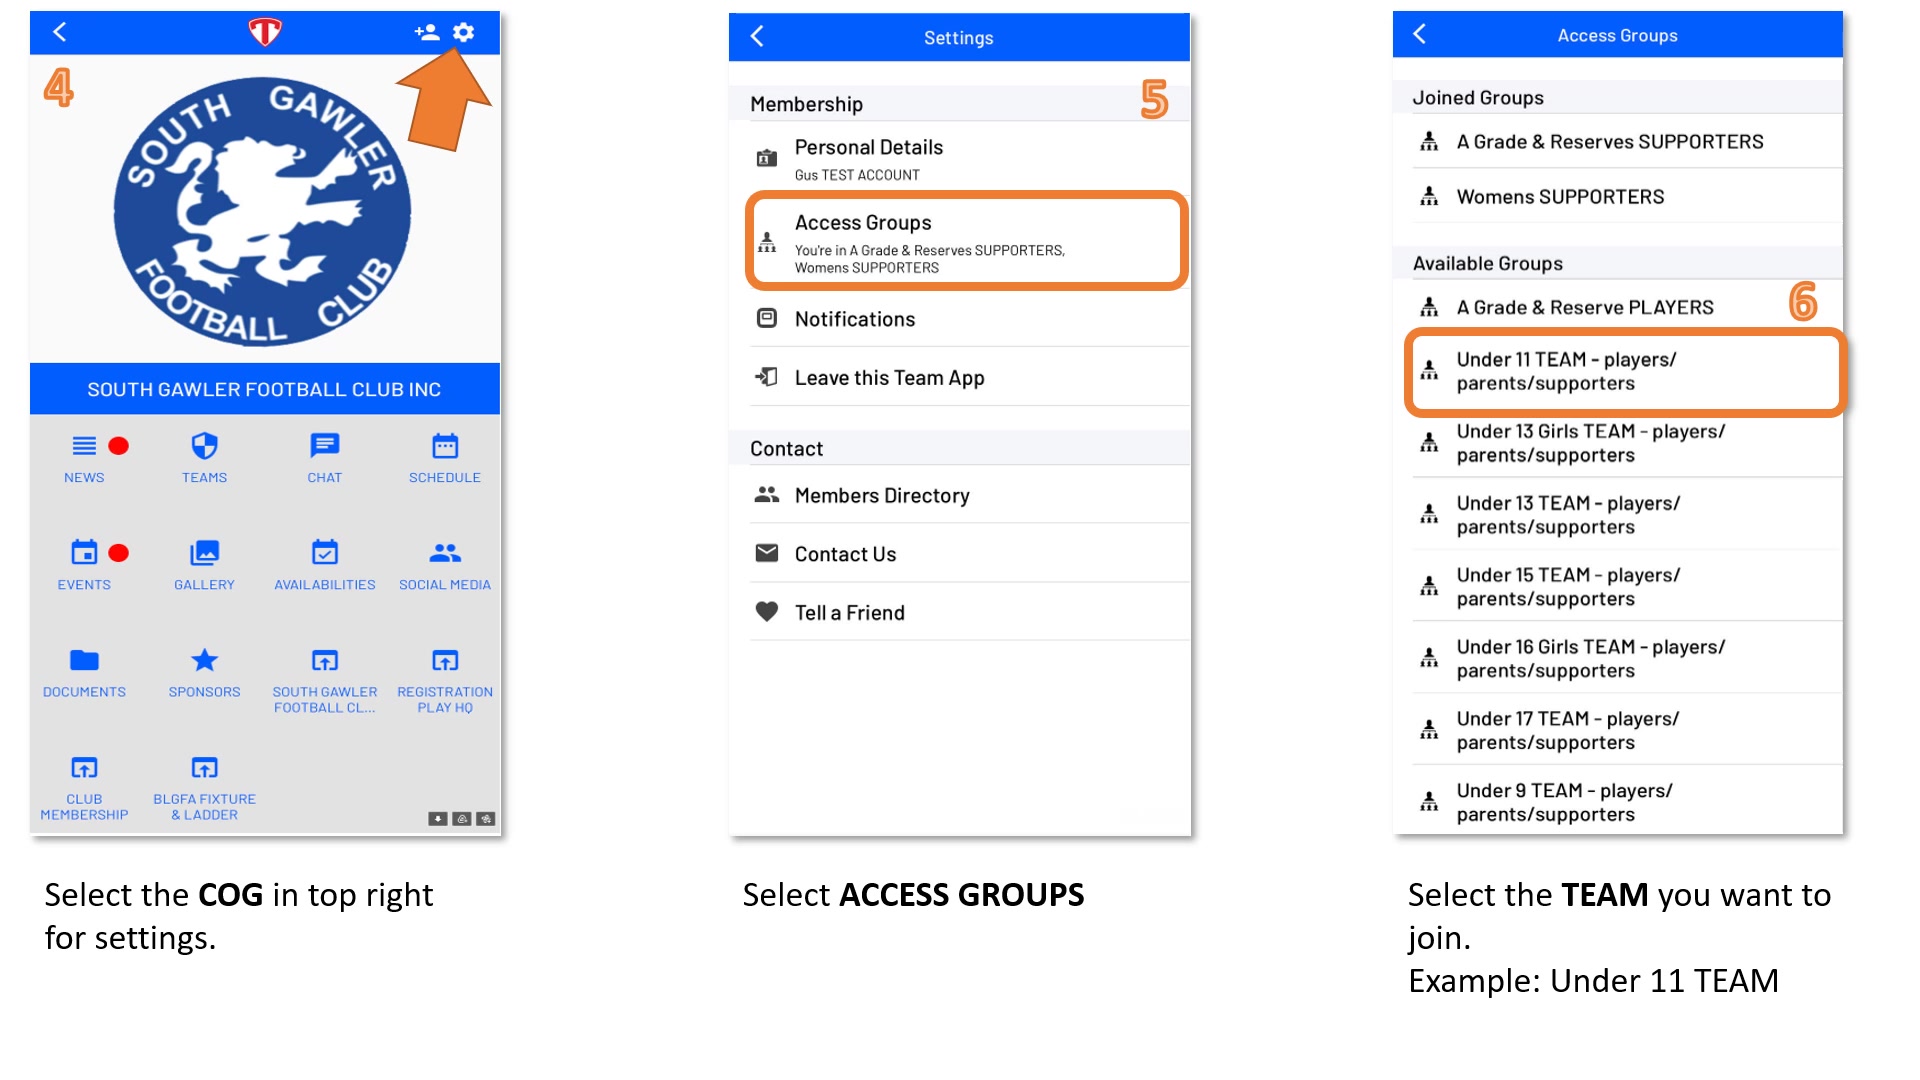1920x1080 pixels.
Task: Tap the add member icon beside the cog
Action: click(x=427, y=32)
